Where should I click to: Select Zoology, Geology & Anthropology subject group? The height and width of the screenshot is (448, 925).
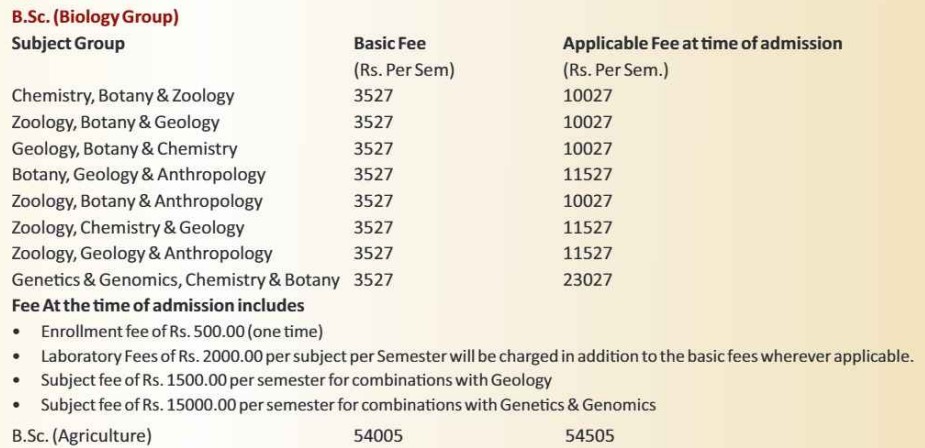pyautogui.click(x=142, y=254)
